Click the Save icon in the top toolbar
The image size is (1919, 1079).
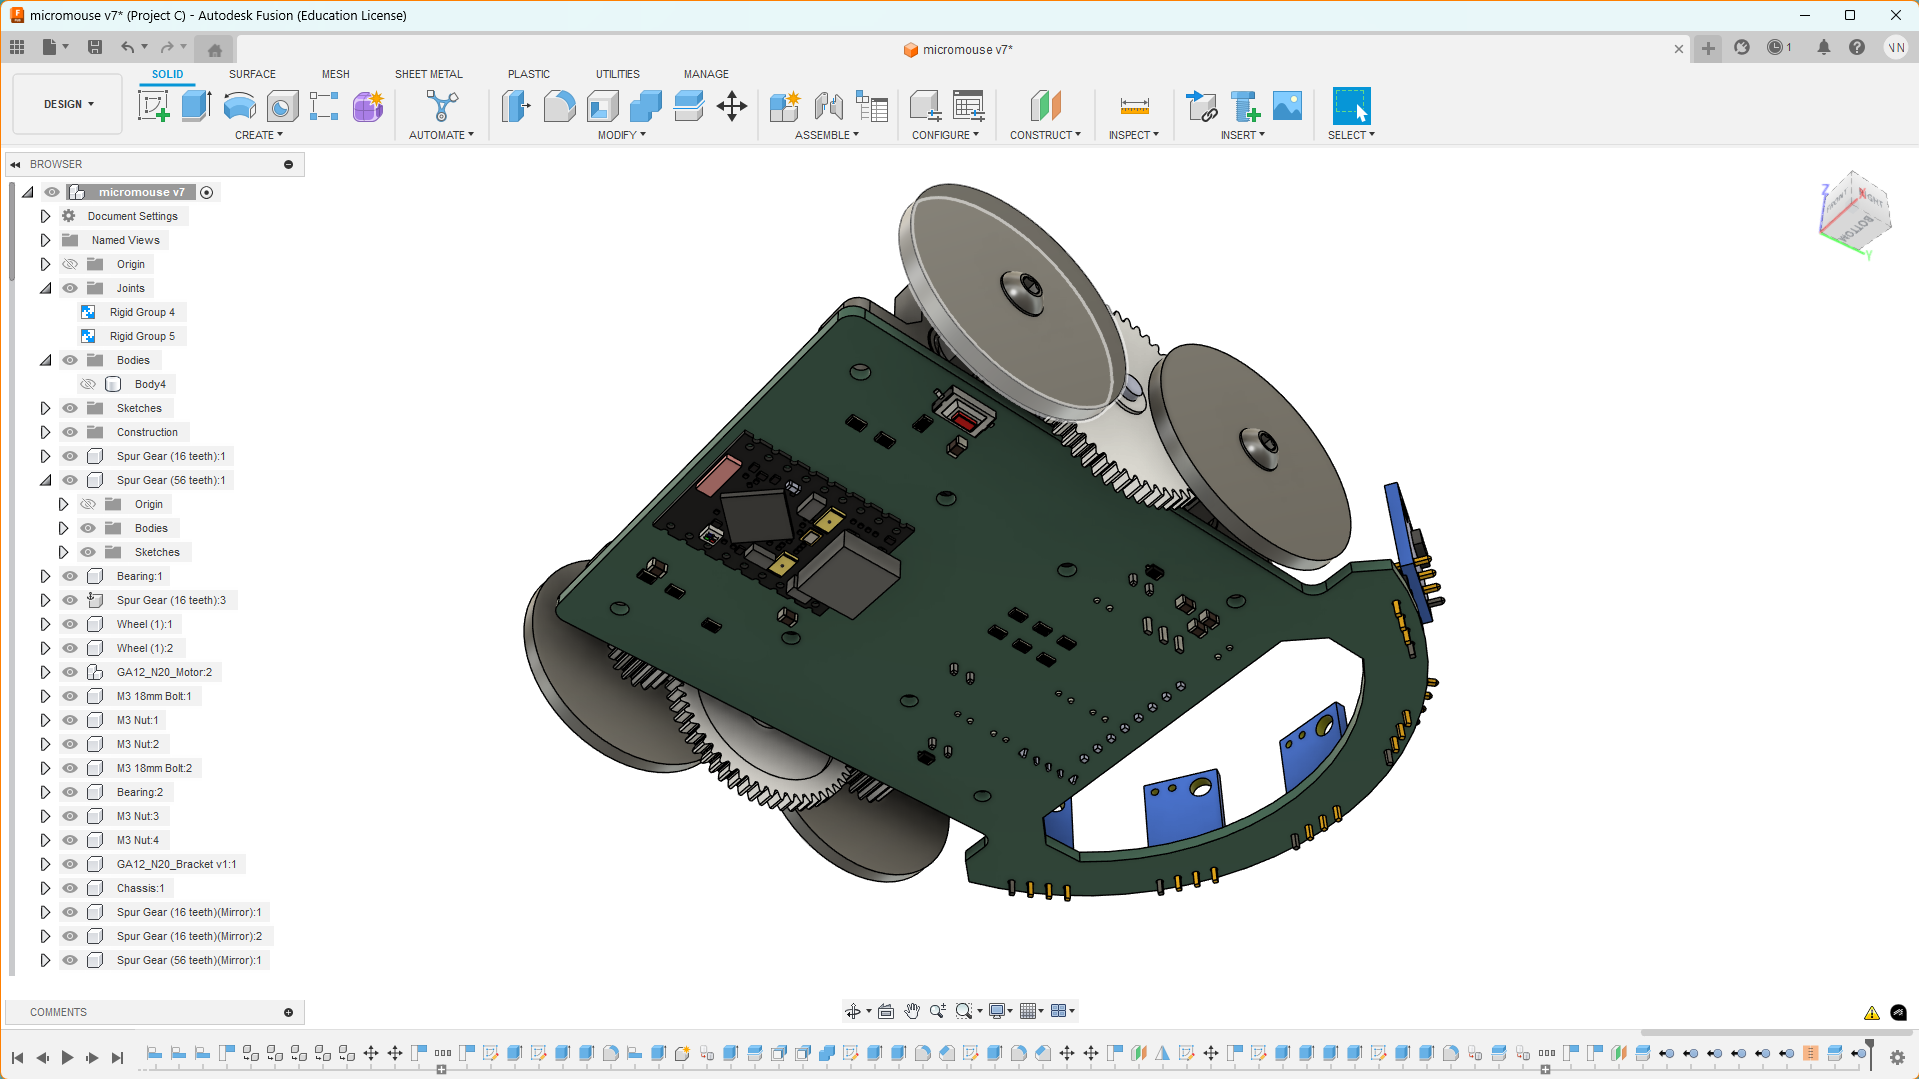95,47
